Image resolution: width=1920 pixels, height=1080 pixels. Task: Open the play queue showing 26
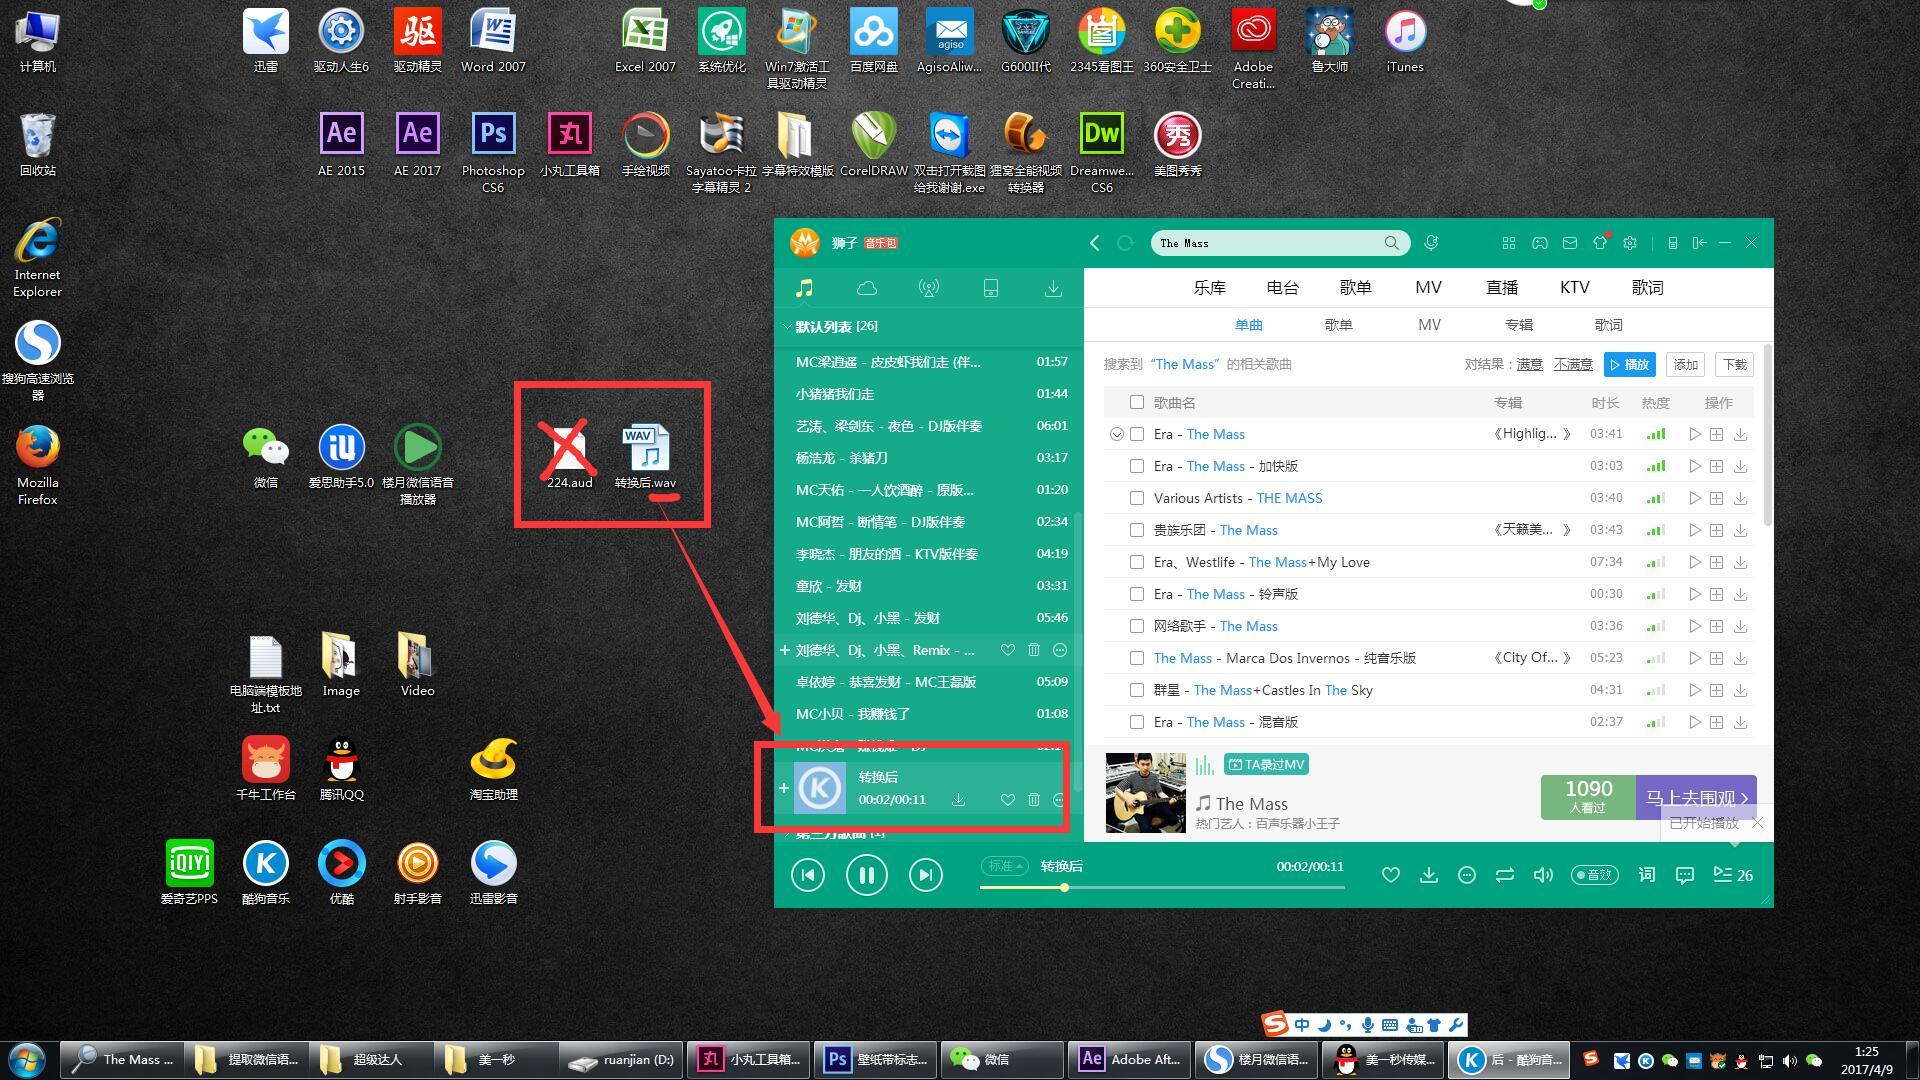(1733, 875)
